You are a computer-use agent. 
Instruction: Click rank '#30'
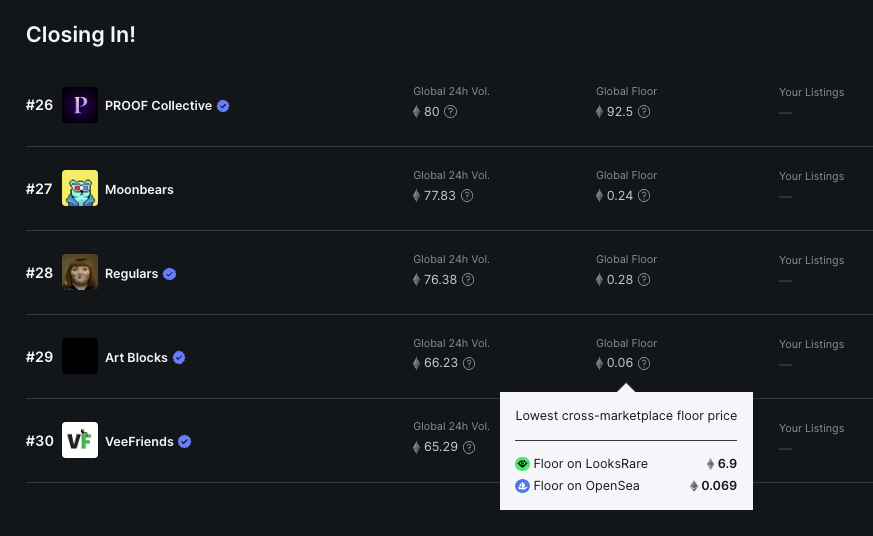(40, 441)
